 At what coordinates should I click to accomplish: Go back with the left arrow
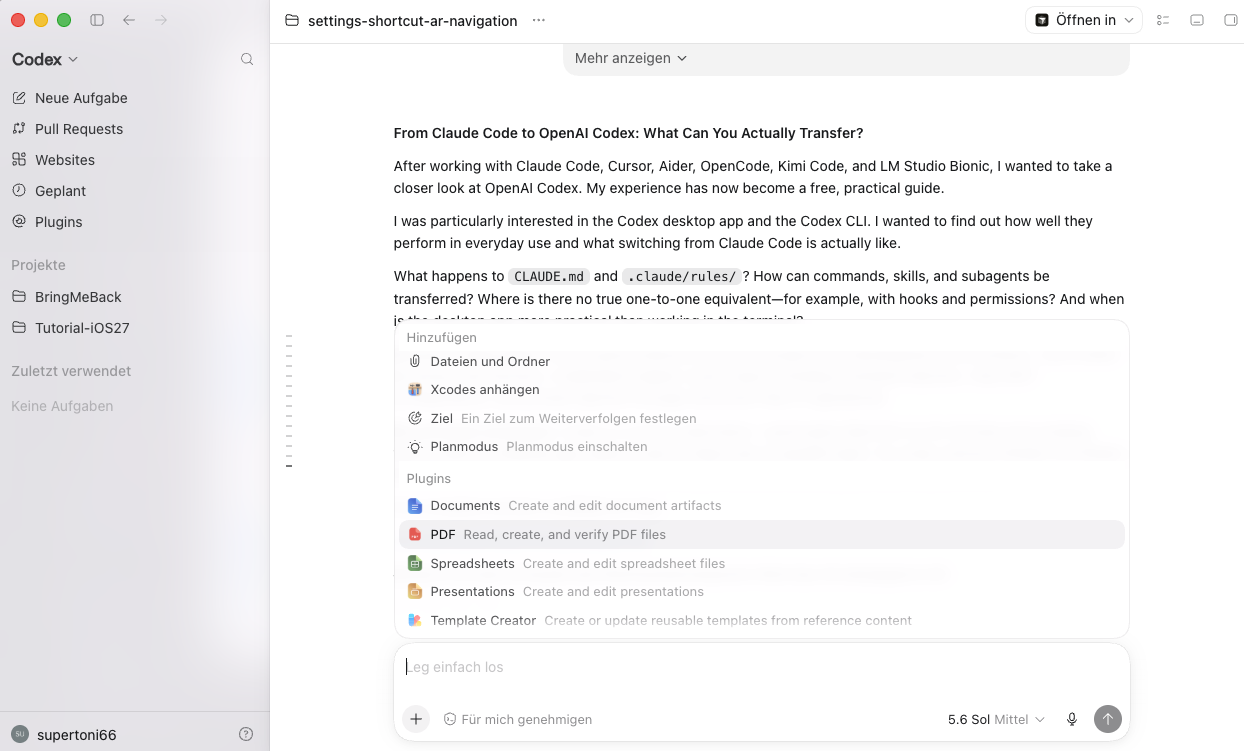pos(129,20)
